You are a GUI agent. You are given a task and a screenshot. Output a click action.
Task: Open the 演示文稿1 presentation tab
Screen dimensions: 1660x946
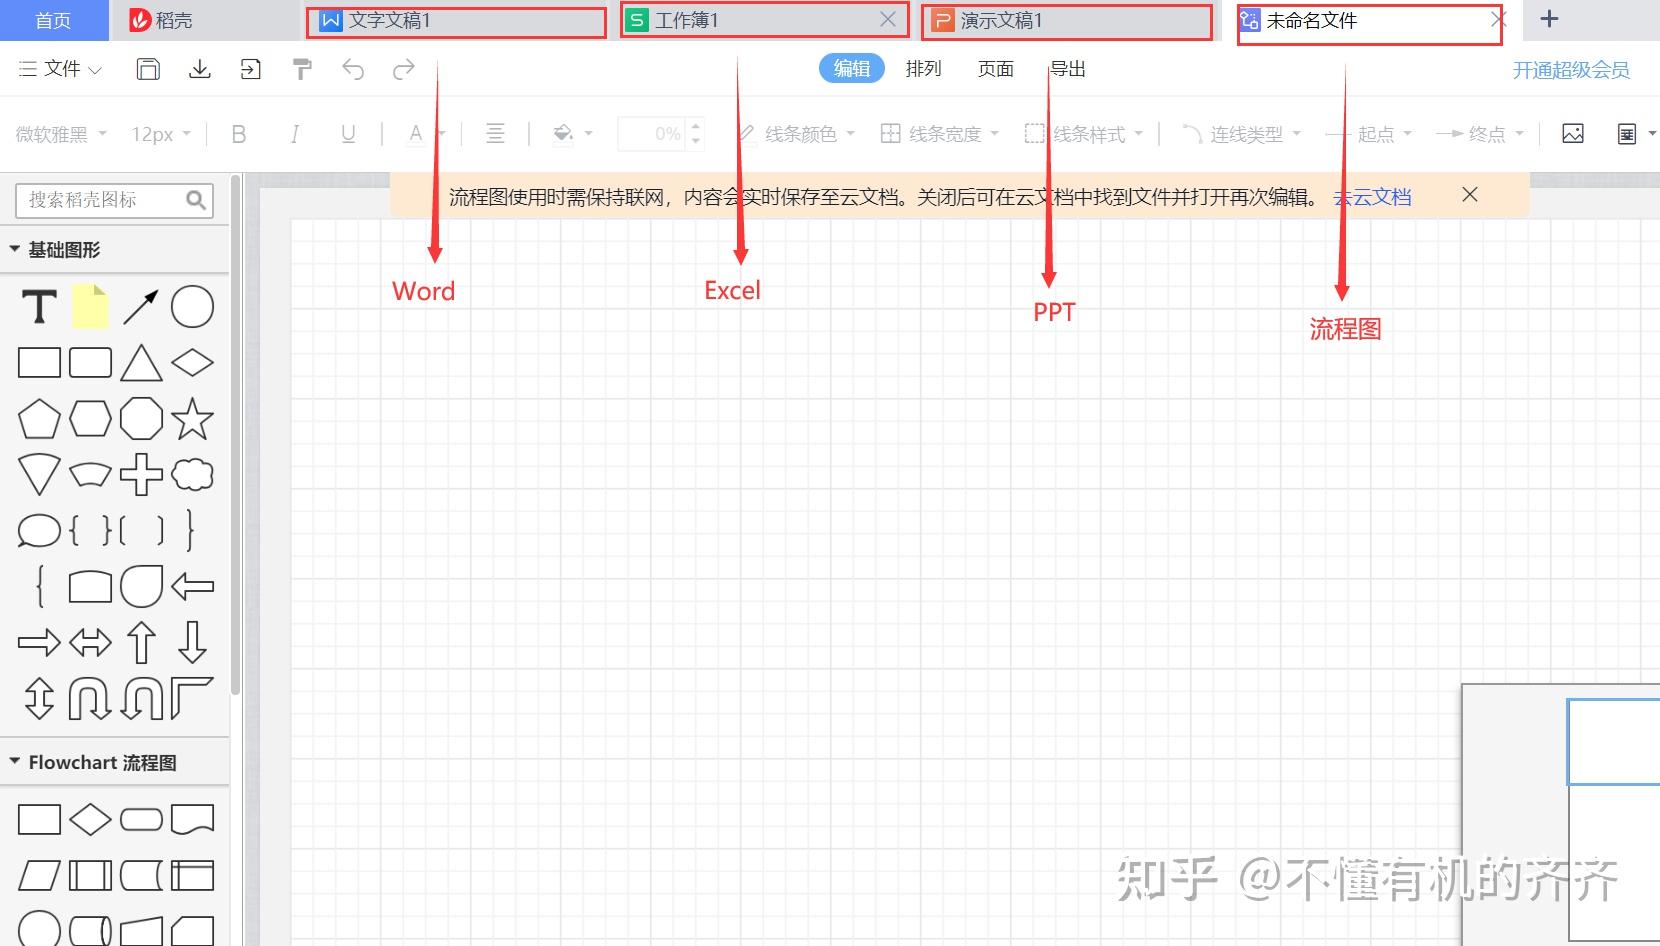click(1067, 21)
